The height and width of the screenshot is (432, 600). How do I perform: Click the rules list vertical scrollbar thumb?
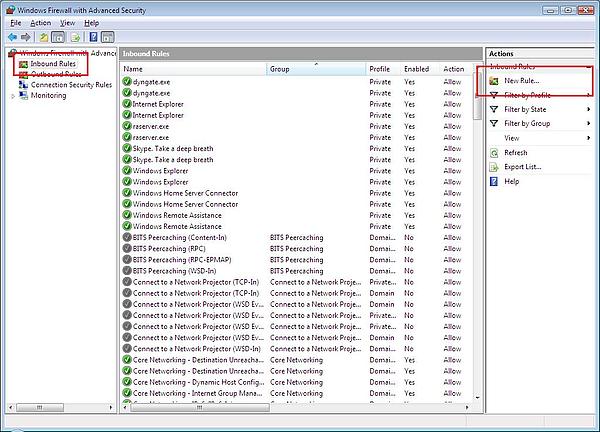tap(478, 96)
